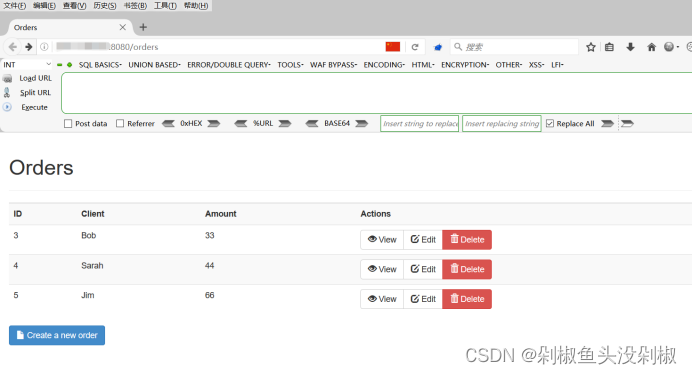Click the browser search box
The image size is (692, 374).
(x=514, y=47)
